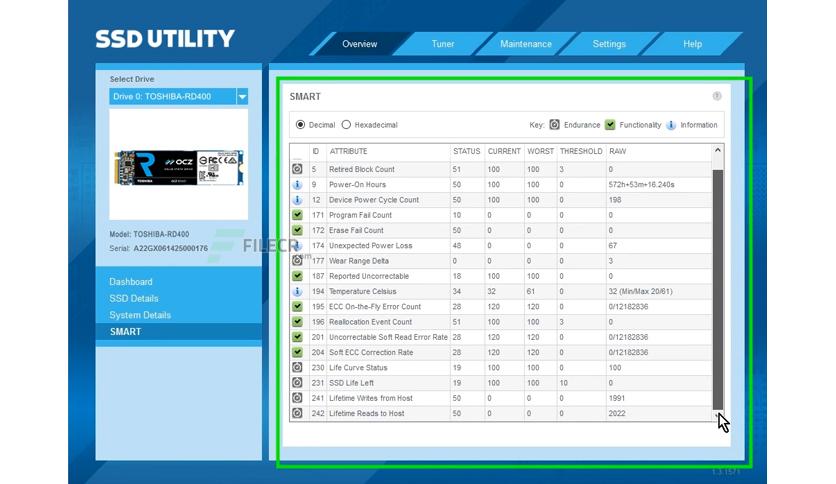Screen dimensions: 836x484
Task: Click raw value 2022 for Lifetime Reads
Action: pyautogui.click(x=617, y=413)
